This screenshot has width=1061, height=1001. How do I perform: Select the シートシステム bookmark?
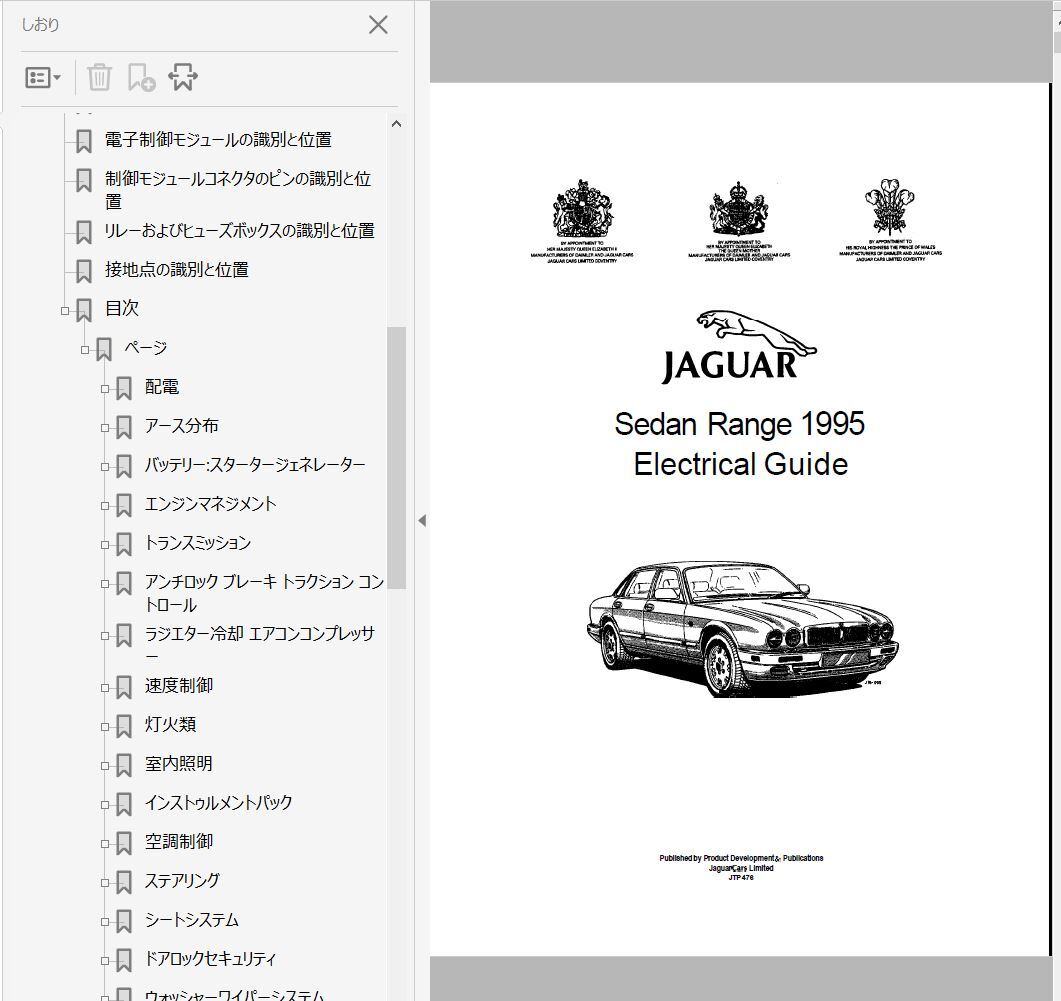click(192, 920)
